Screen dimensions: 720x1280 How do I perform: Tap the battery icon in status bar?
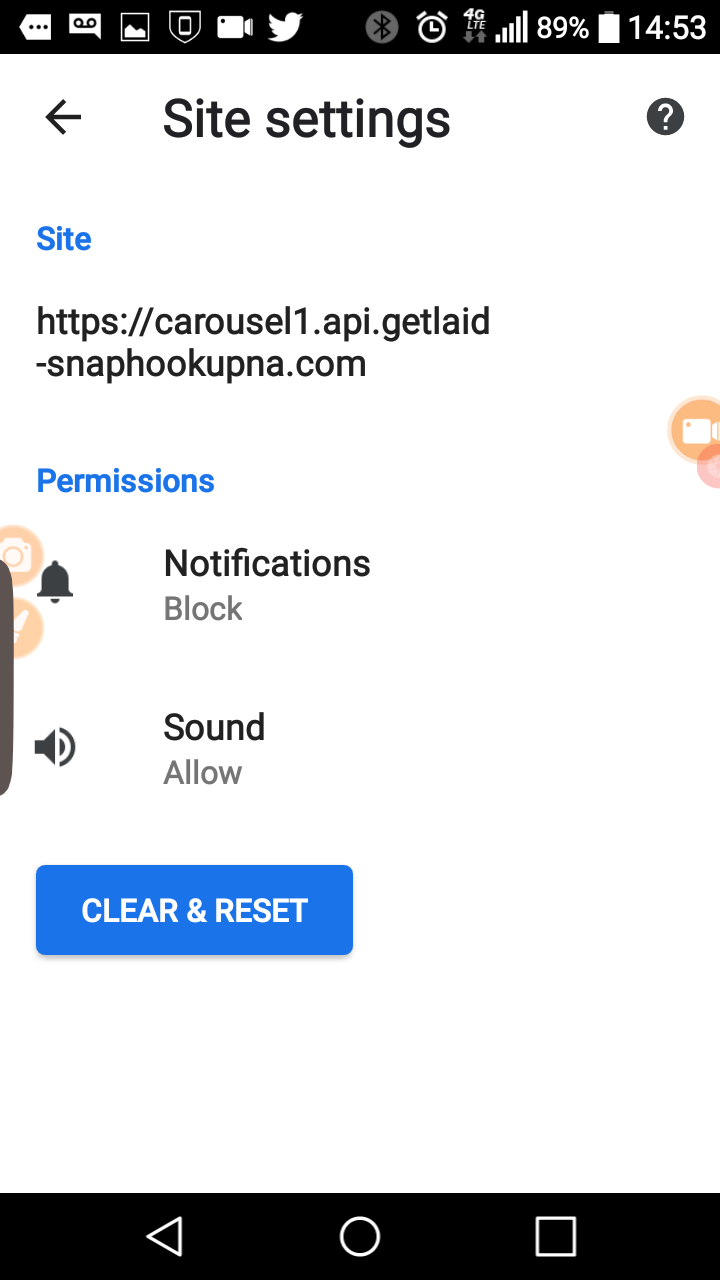pos(608,27)
